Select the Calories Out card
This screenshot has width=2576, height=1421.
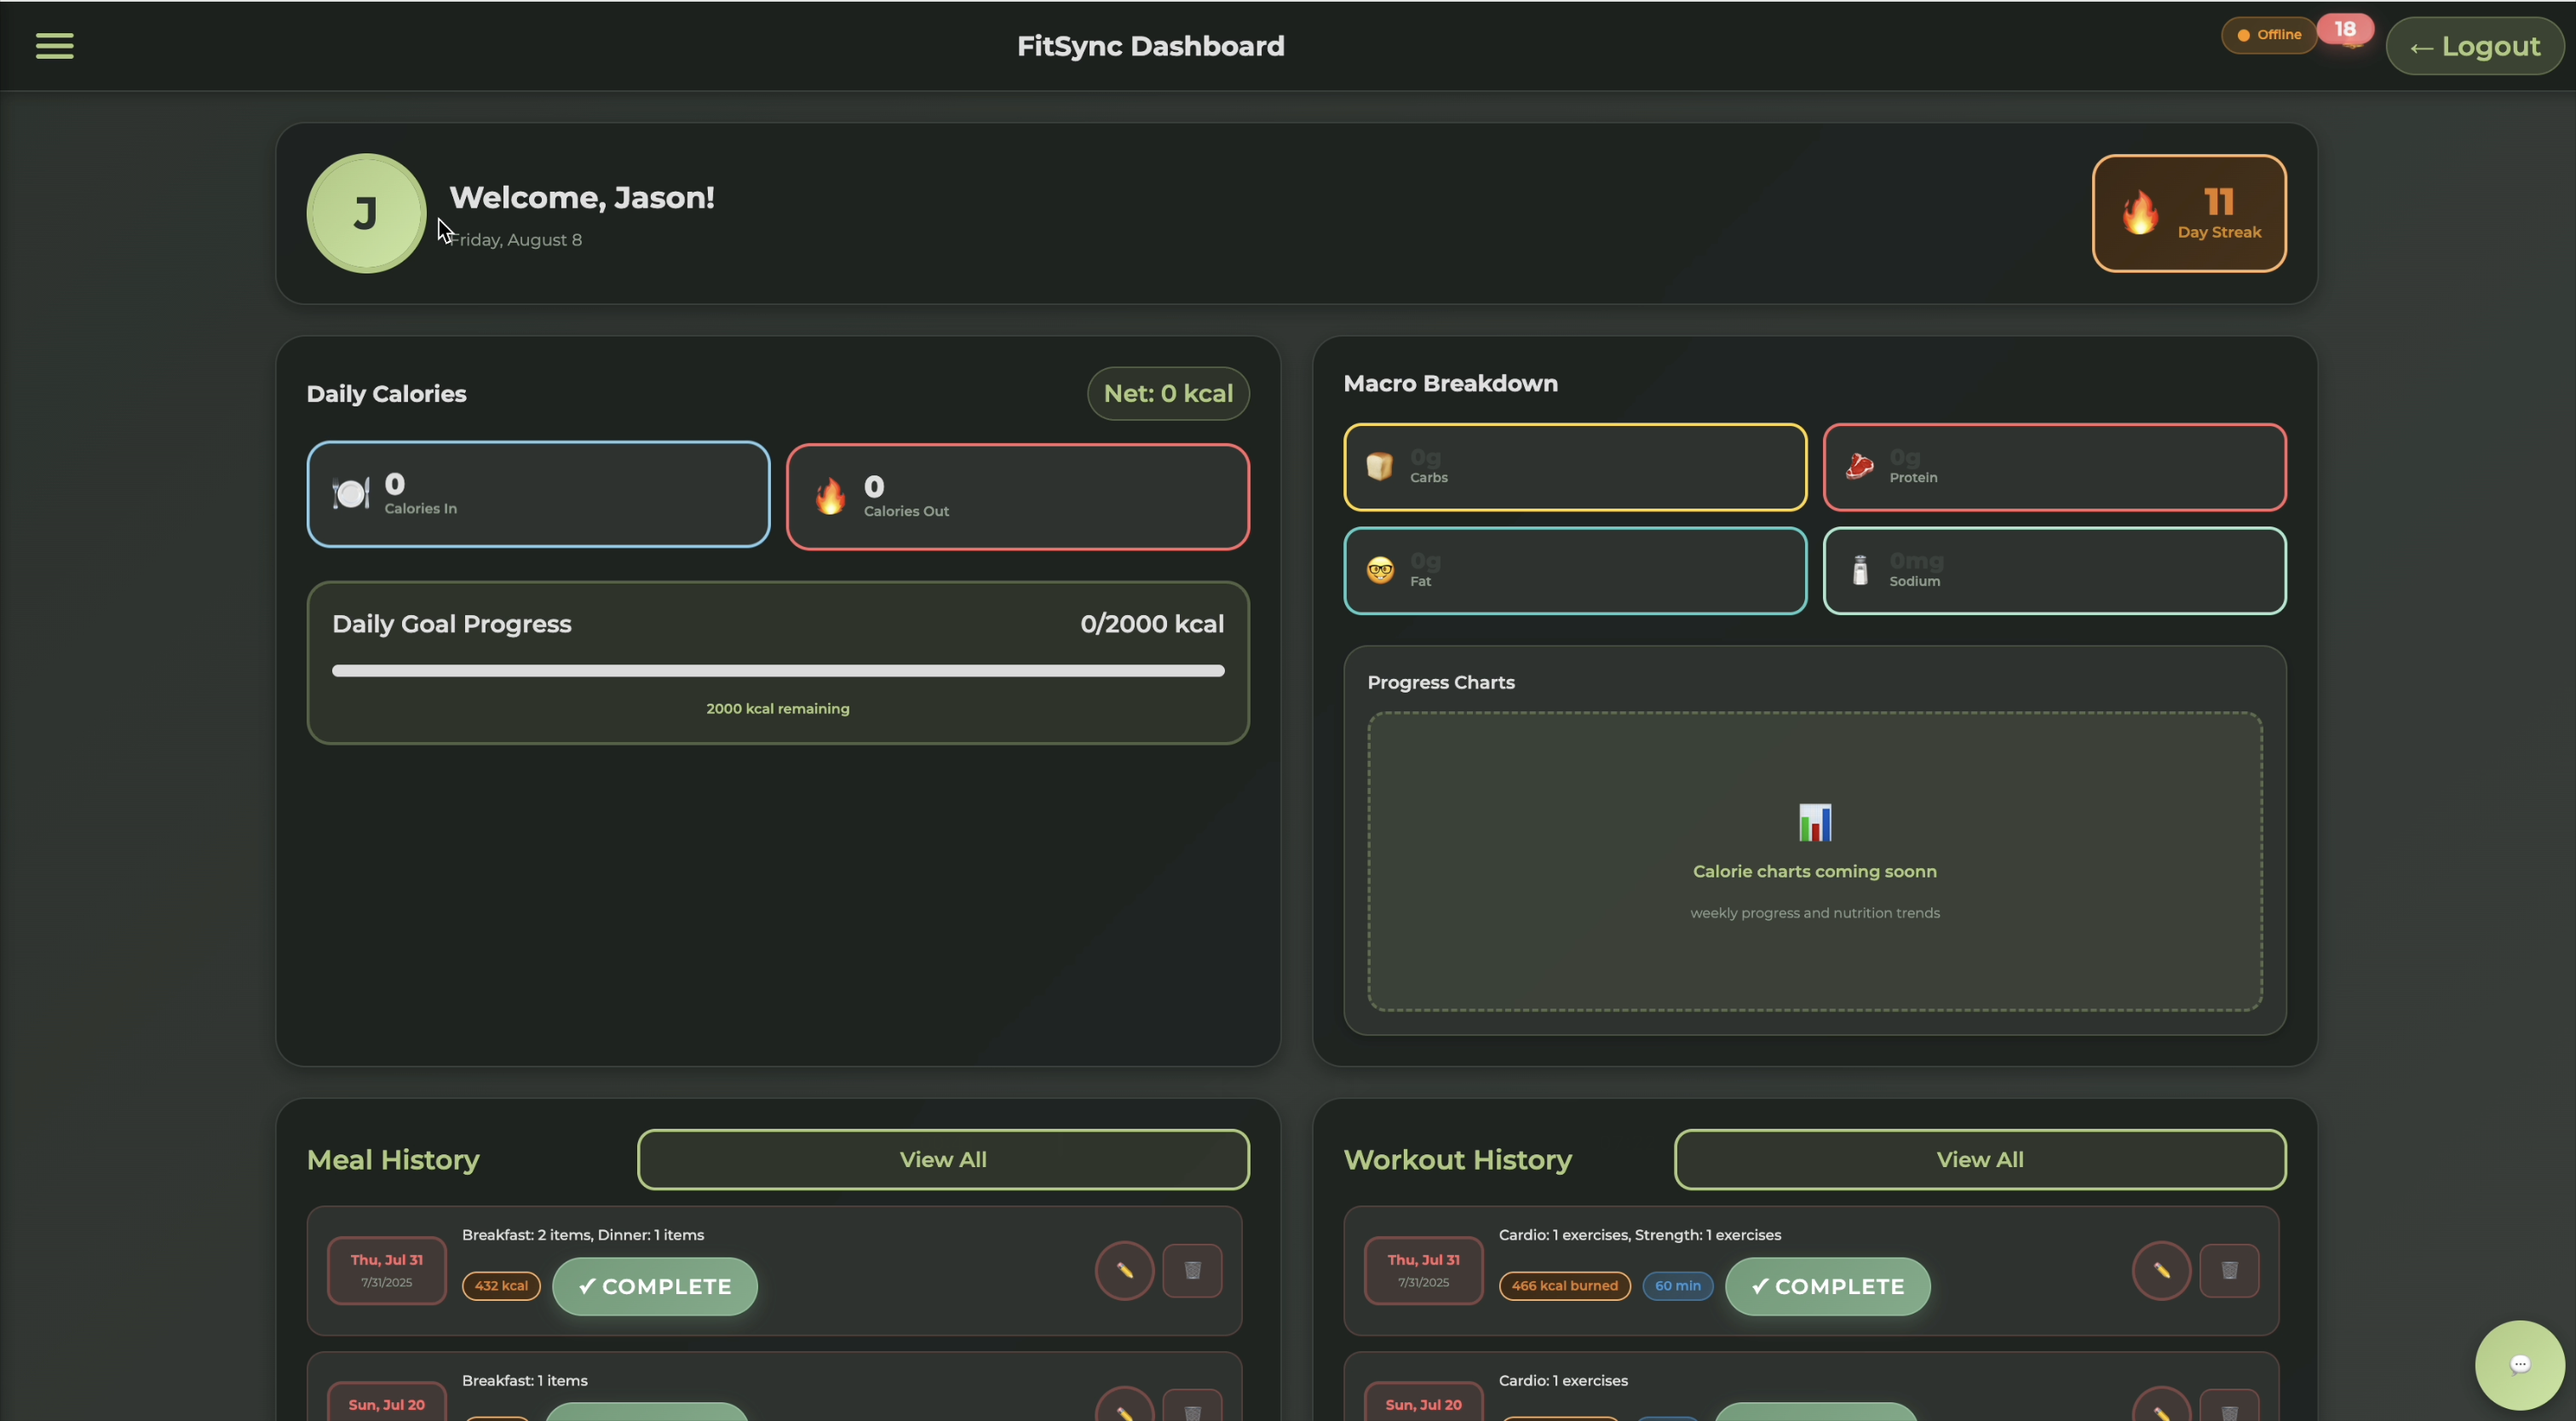(x=1017, y=497)
